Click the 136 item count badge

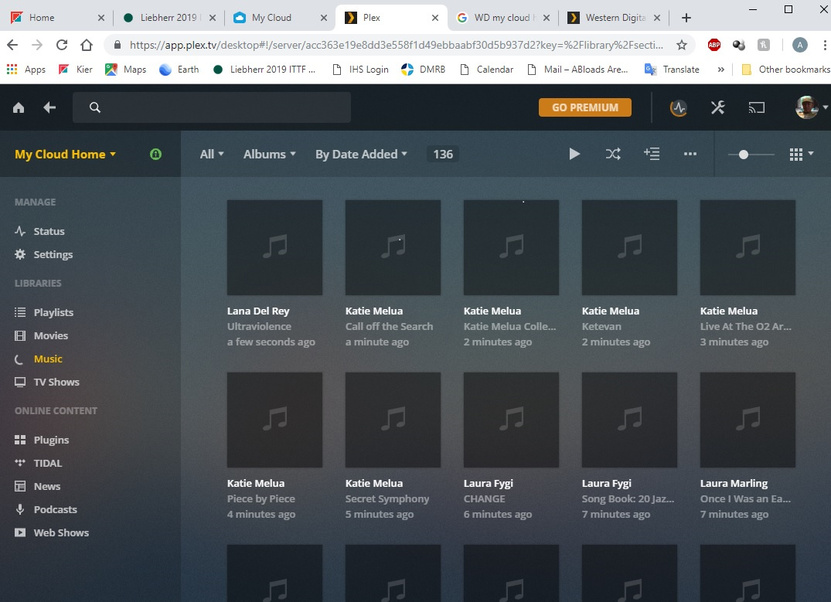coord(443,154)
